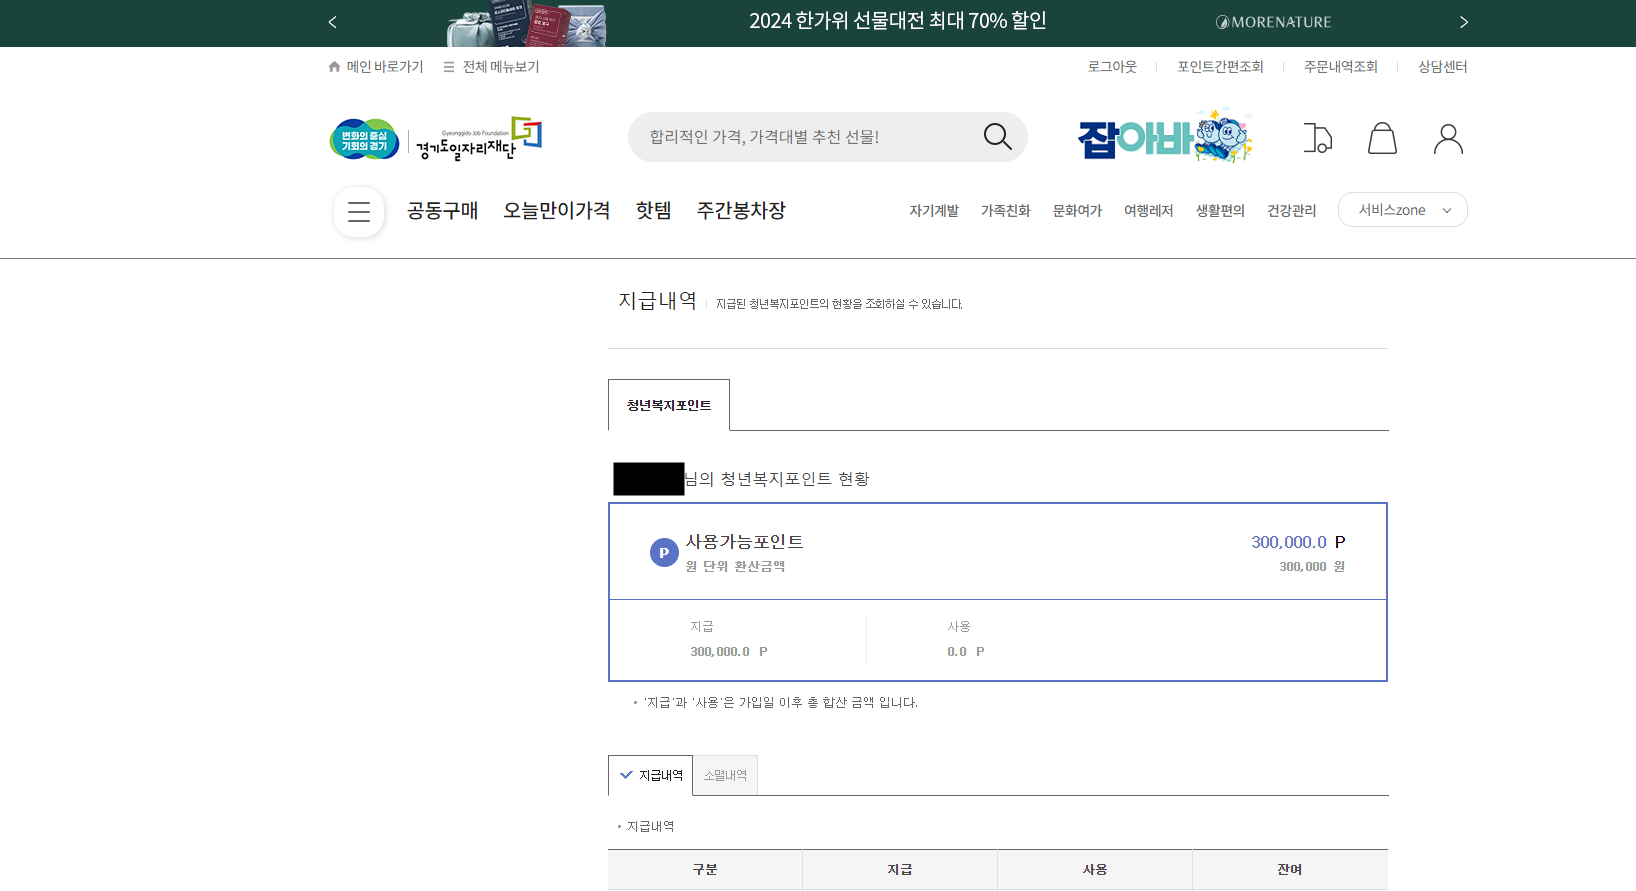Click the MORENATURE banner logo
This screenshot has height=891, width=1636.
point(1273,22)
